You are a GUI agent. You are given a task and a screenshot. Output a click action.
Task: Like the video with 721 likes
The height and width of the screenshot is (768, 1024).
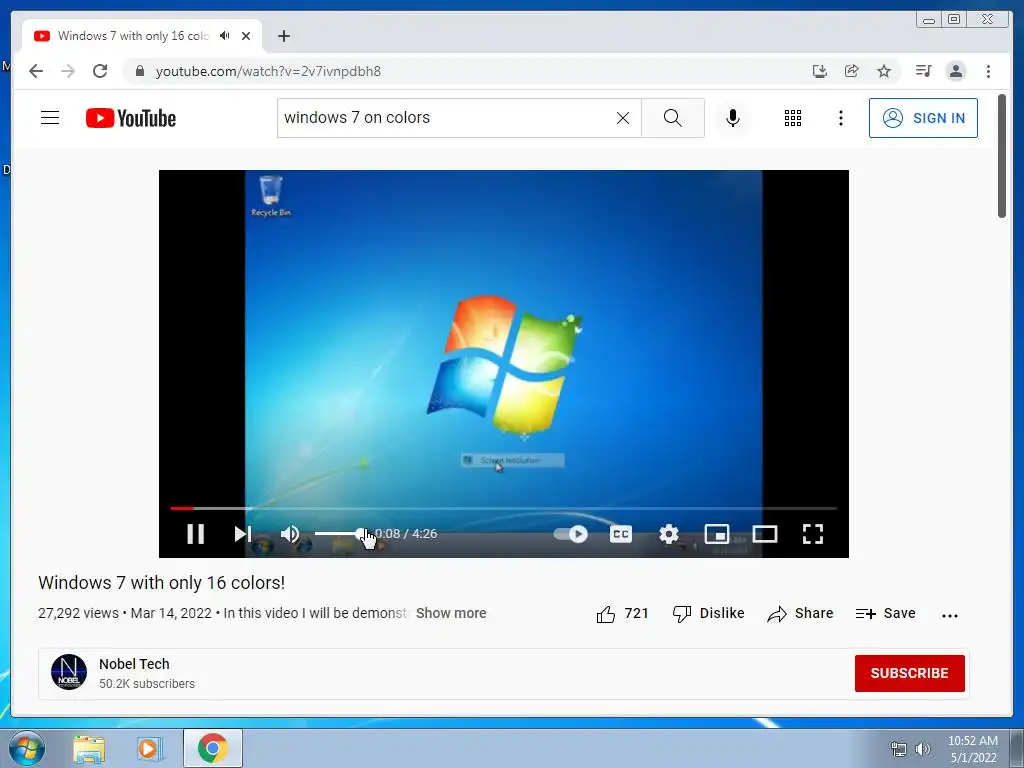tap(622, 614)
